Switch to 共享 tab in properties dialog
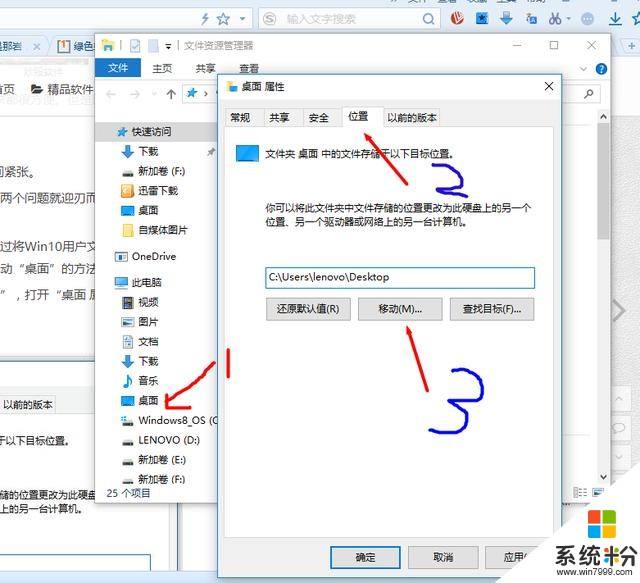 tap(279, 118)
